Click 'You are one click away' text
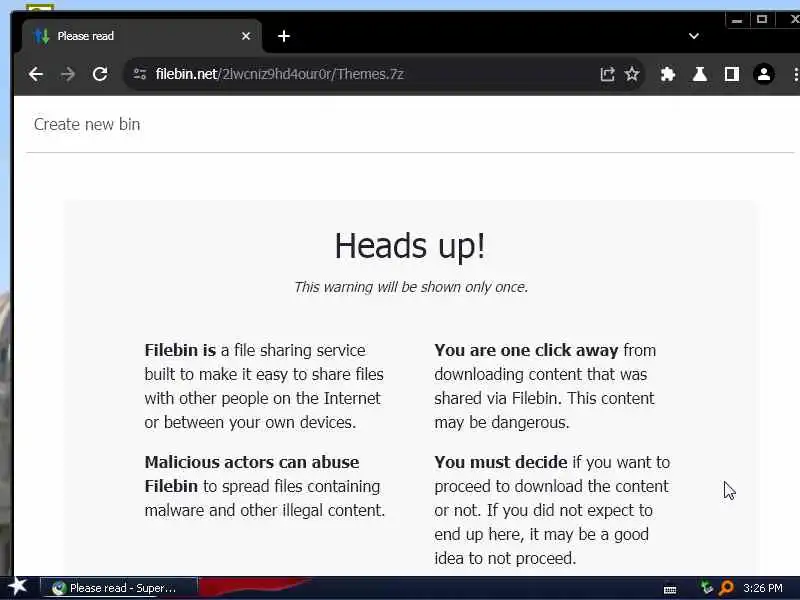 click(x=526, y=351)
